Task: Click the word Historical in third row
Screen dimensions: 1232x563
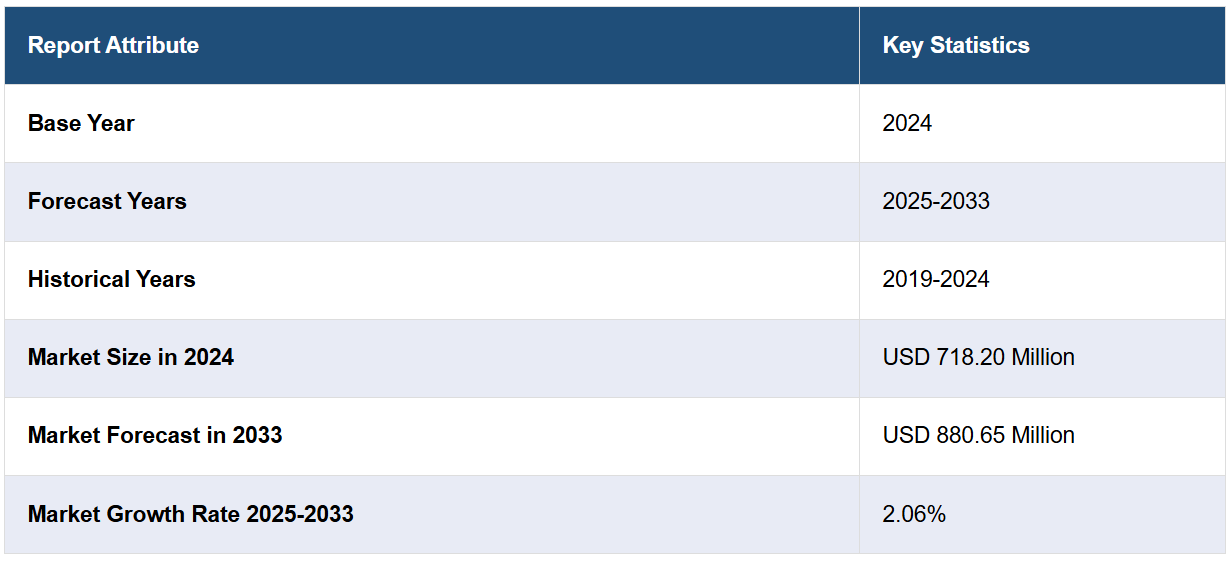Action: (76, 279)
